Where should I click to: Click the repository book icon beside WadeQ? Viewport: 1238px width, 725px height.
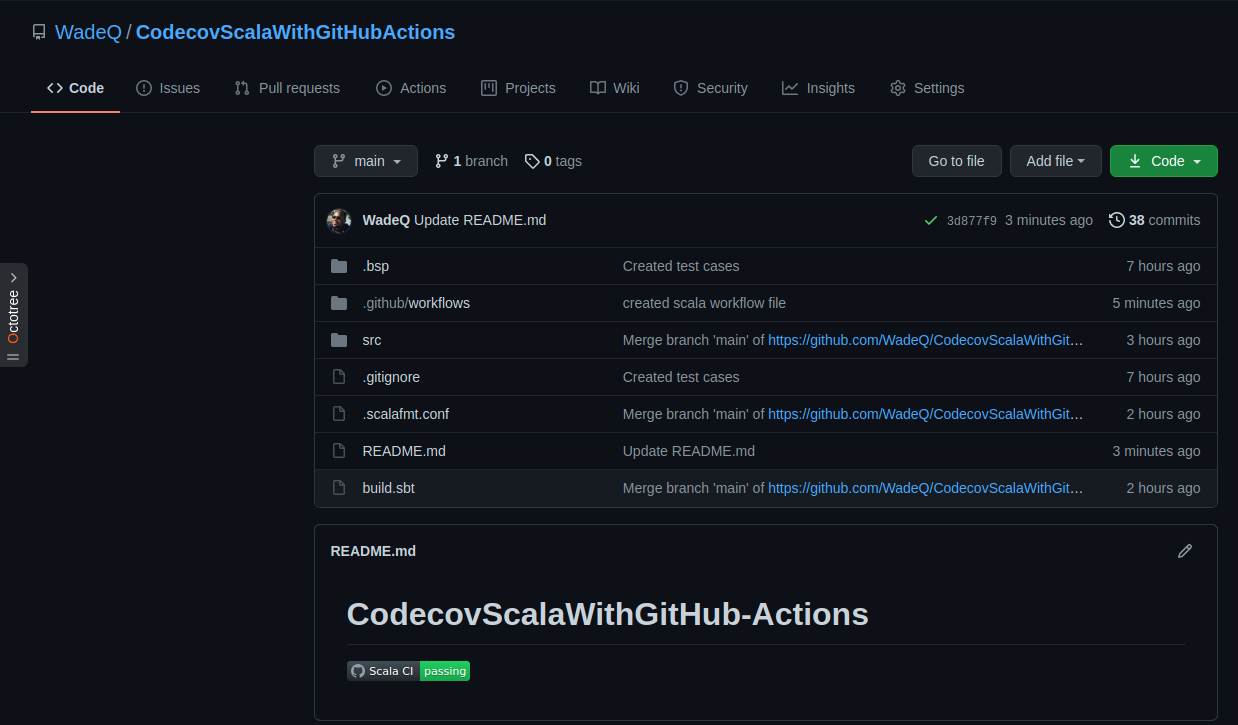pos(39,32)
